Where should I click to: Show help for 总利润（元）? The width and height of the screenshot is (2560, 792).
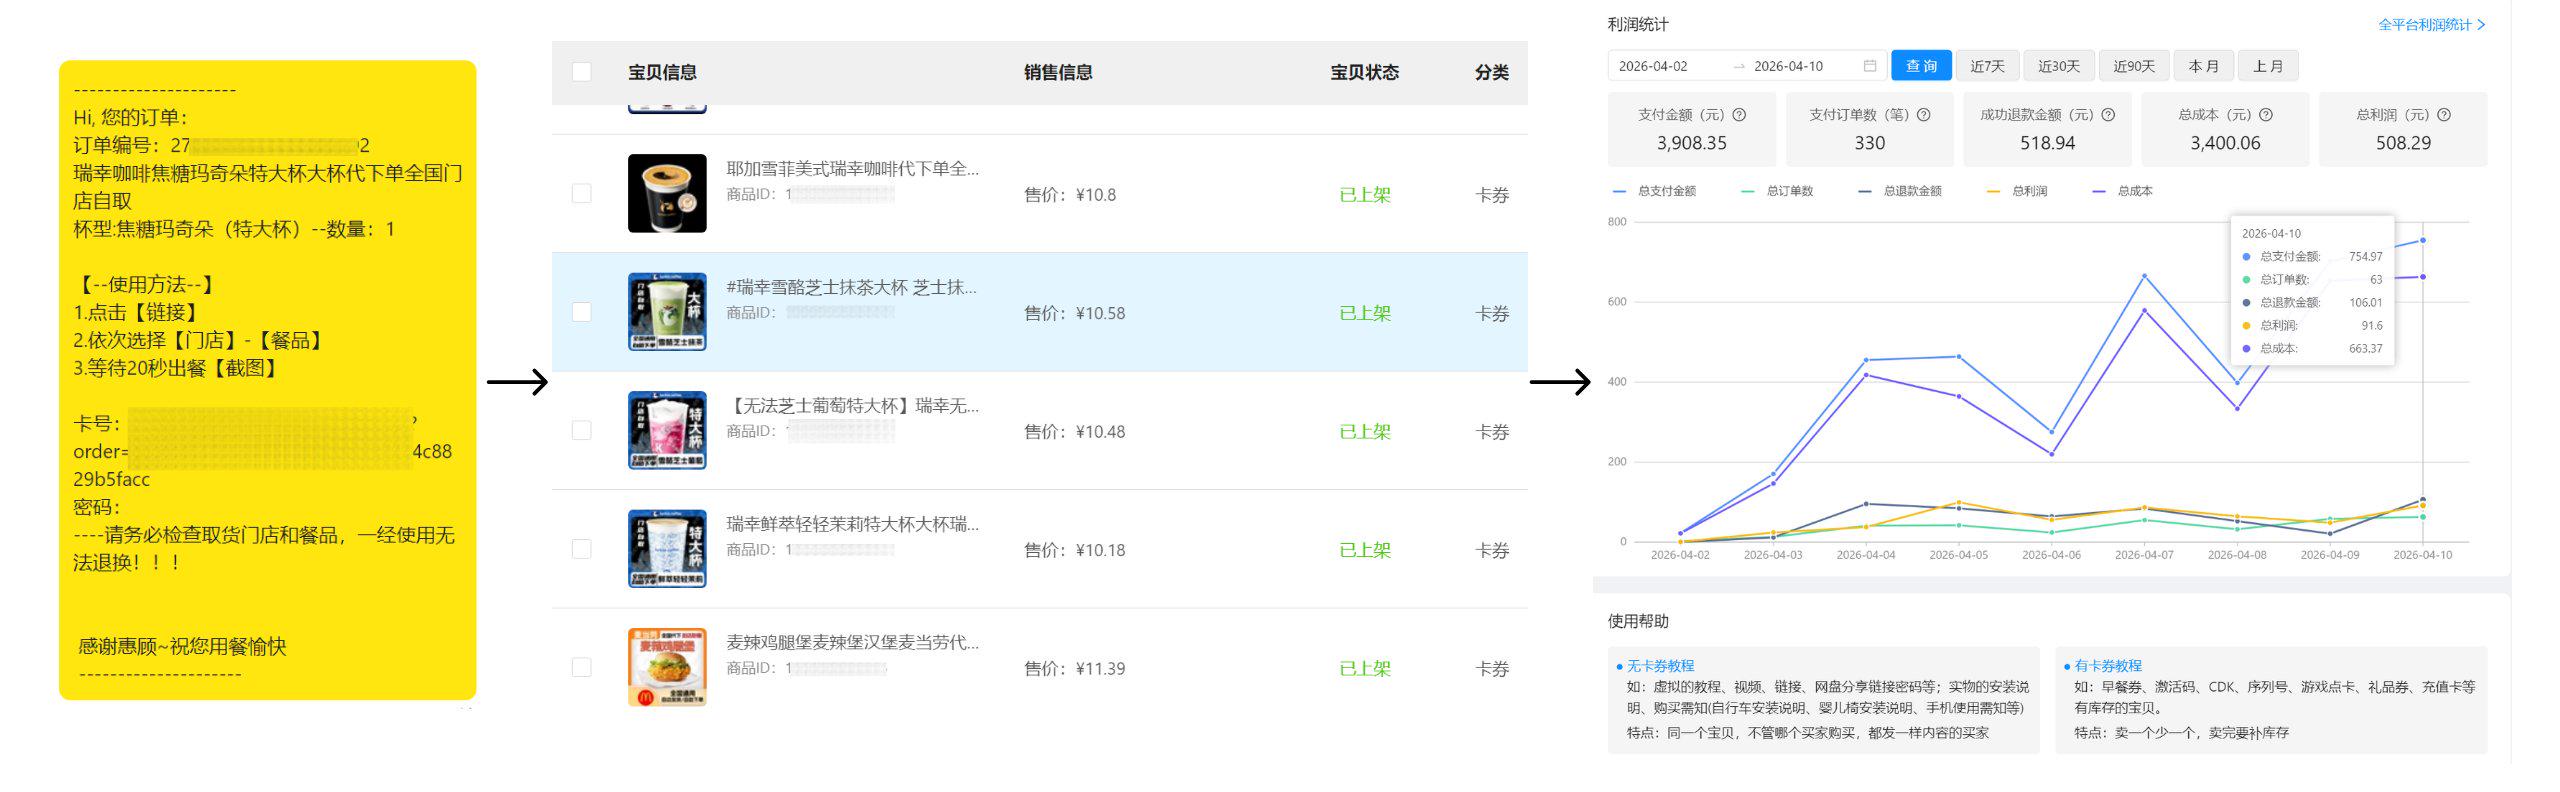tap(2444, 115)
